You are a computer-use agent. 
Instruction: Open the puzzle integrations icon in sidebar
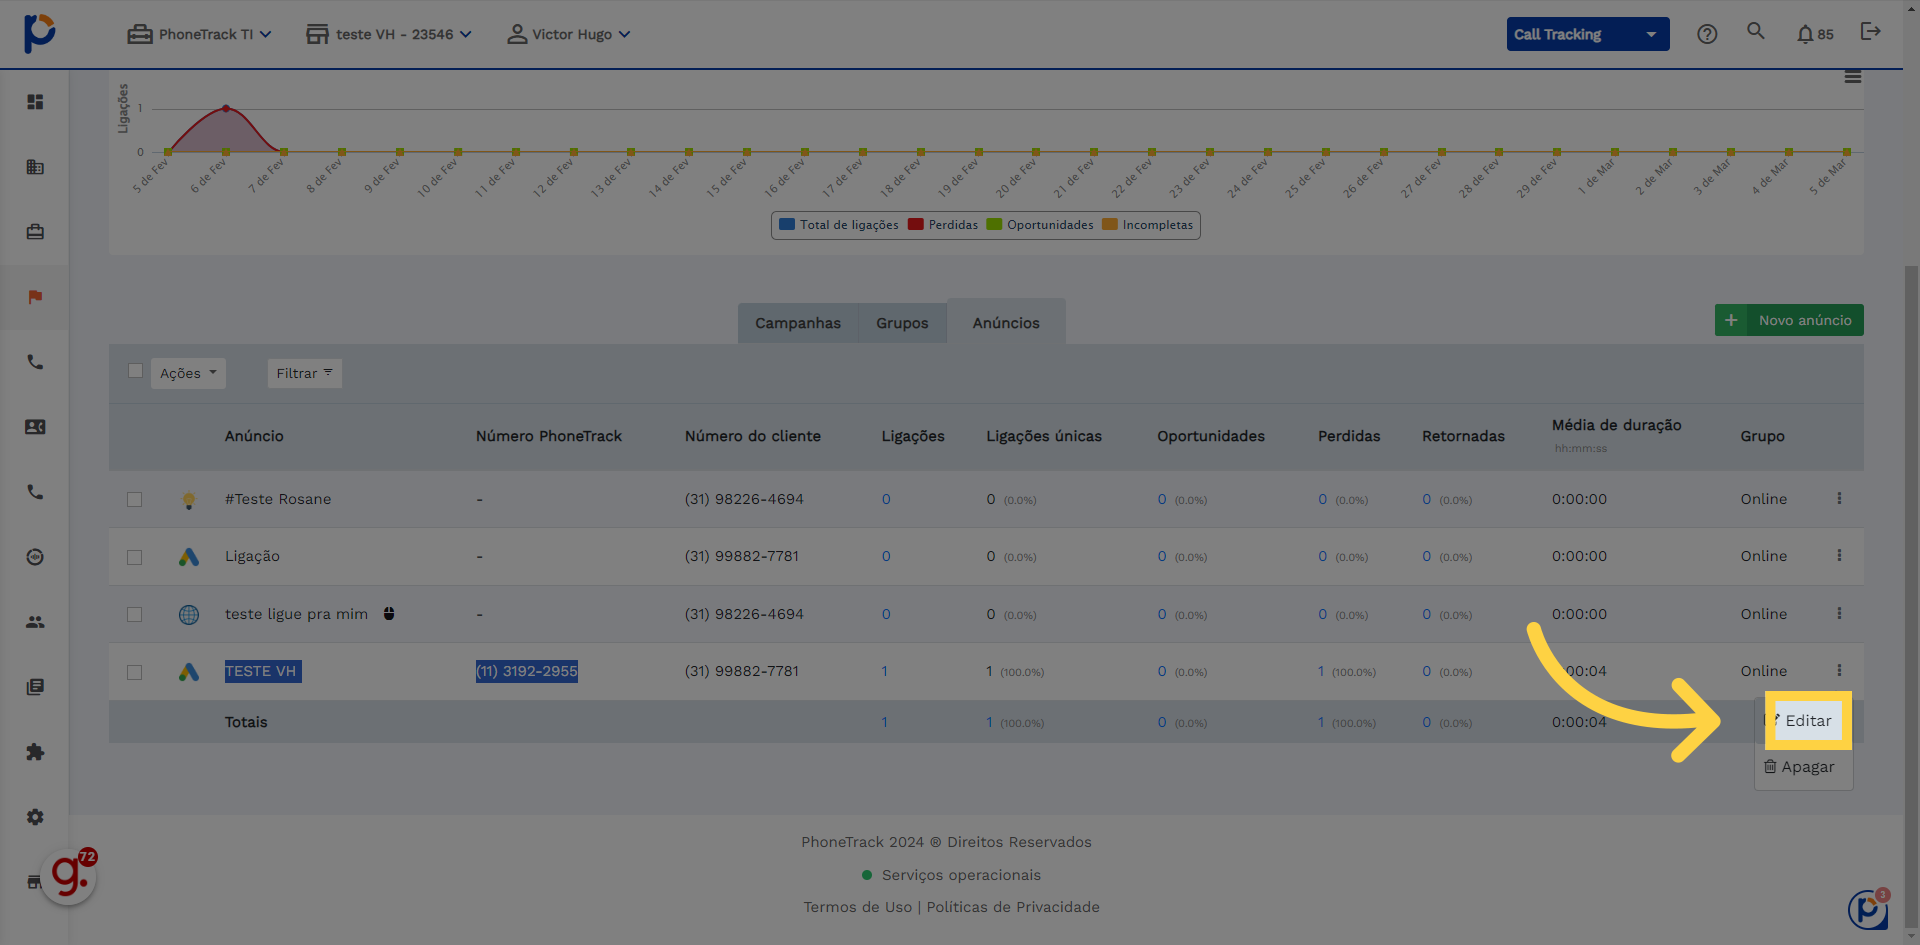pos(35,752)
